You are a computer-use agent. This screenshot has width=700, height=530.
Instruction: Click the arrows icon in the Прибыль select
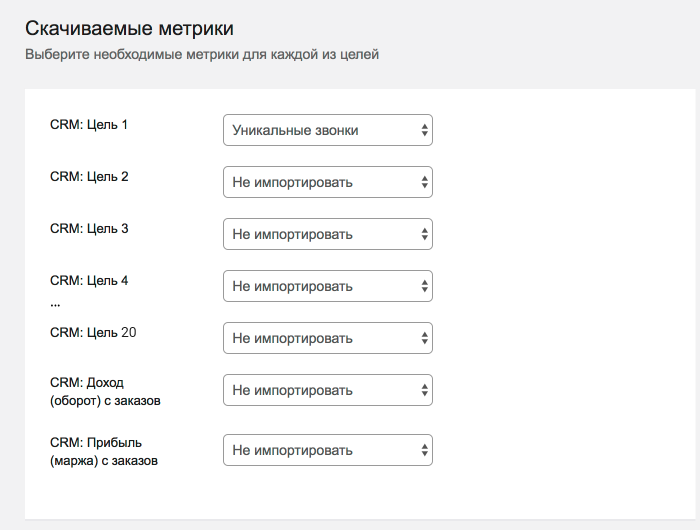click(424, 449)
